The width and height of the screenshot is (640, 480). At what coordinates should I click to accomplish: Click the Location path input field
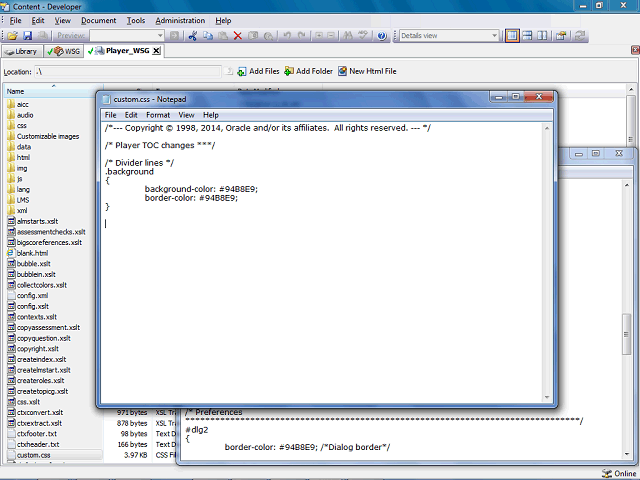(128, 72)
